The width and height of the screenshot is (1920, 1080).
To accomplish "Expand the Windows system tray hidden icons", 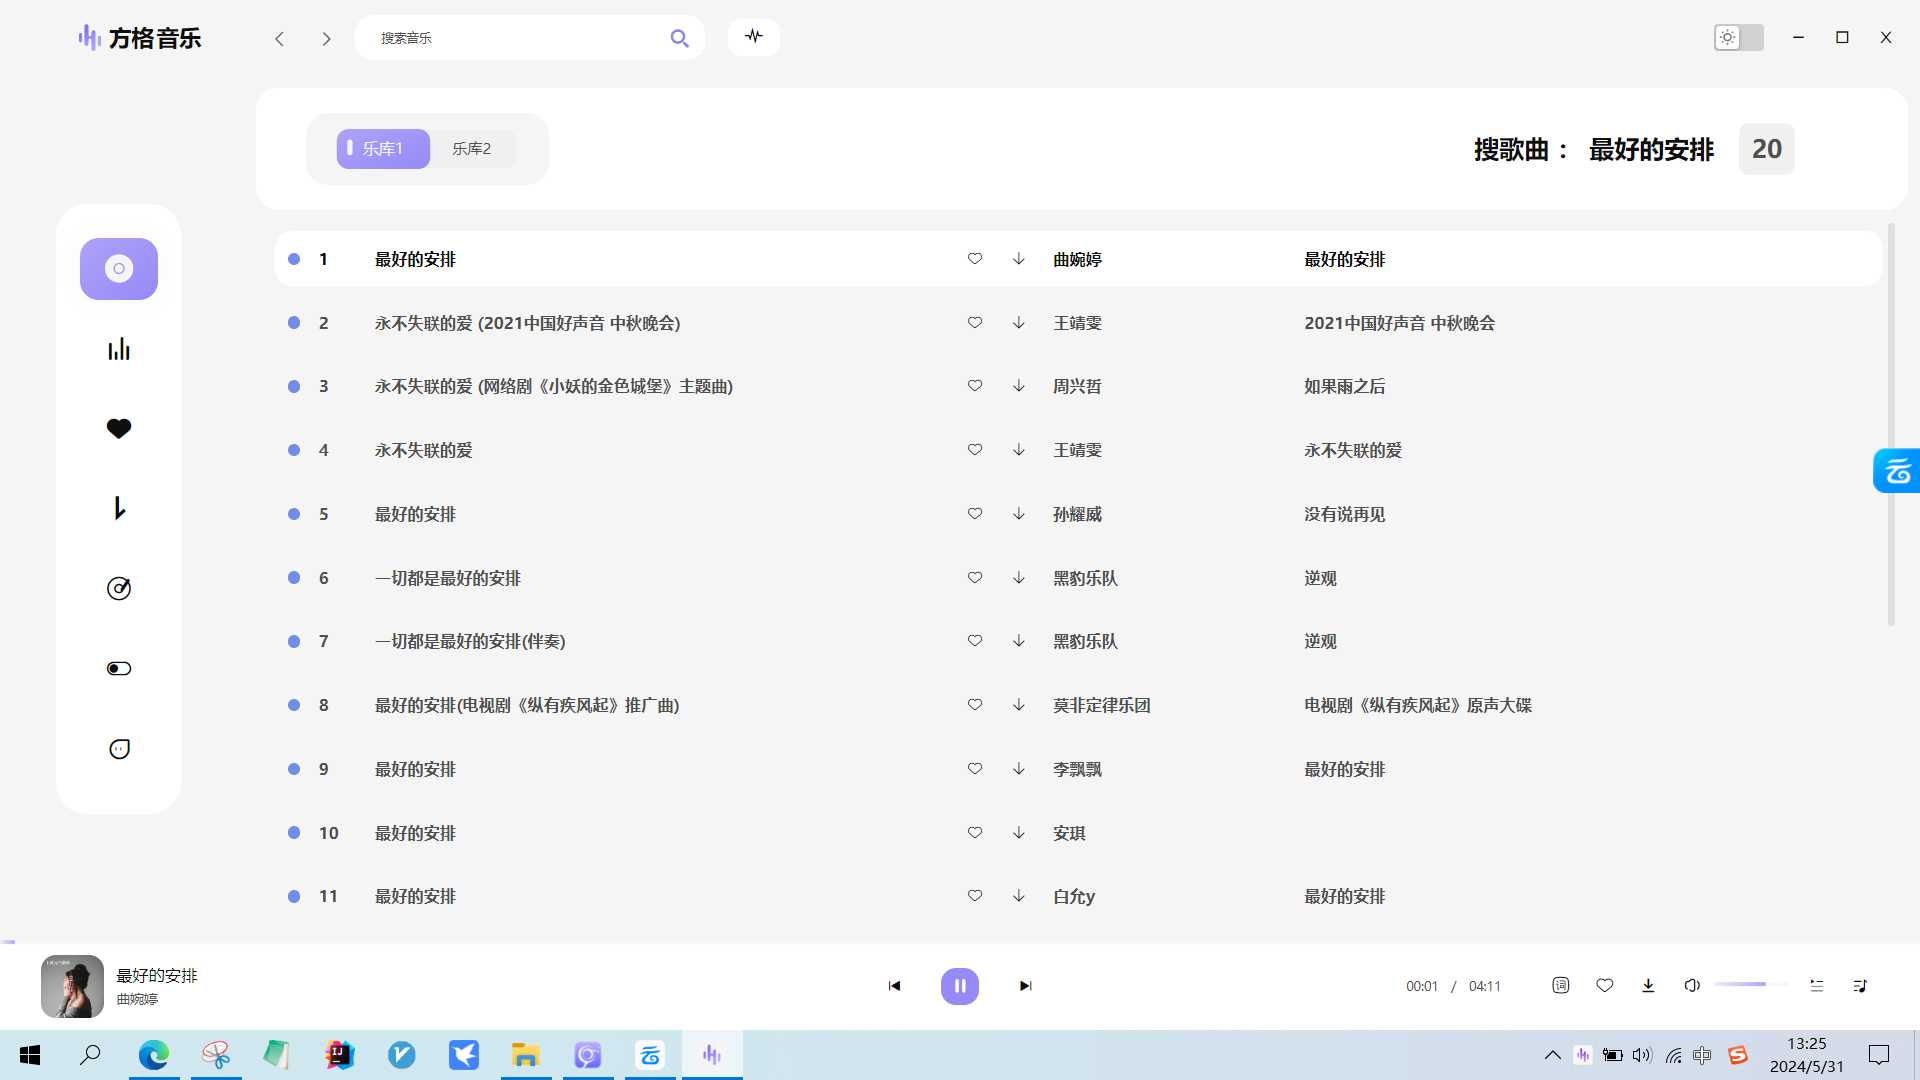I will pos(1552,1054).
